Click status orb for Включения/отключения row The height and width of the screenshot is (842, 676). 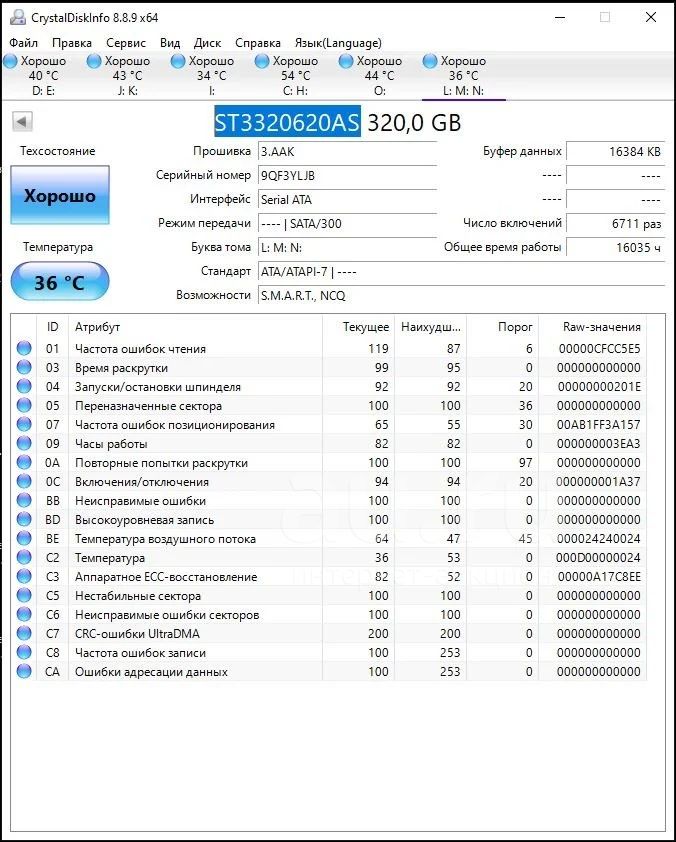coord(24,482)
